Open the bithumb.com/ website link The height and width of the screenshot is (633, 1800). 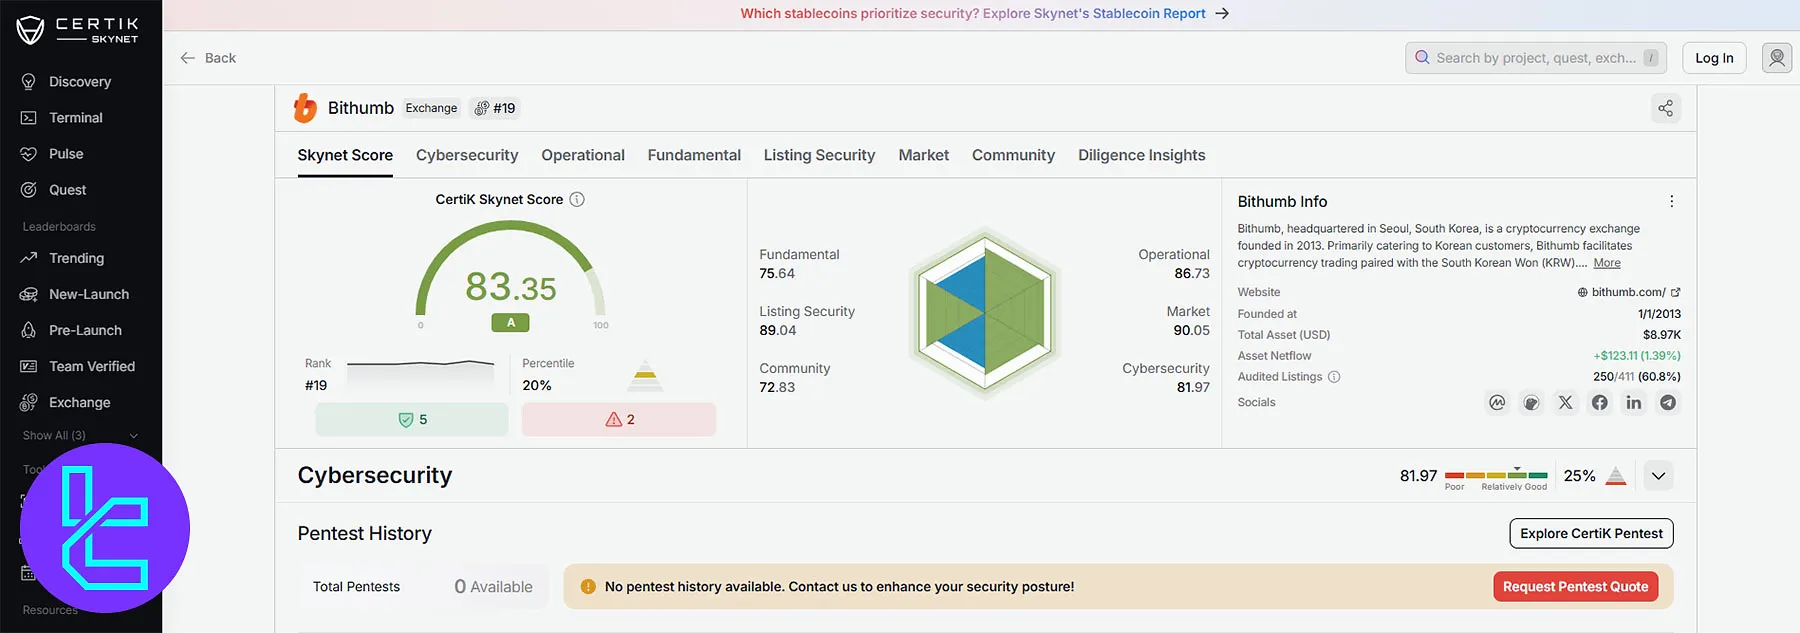(1629, 292)
